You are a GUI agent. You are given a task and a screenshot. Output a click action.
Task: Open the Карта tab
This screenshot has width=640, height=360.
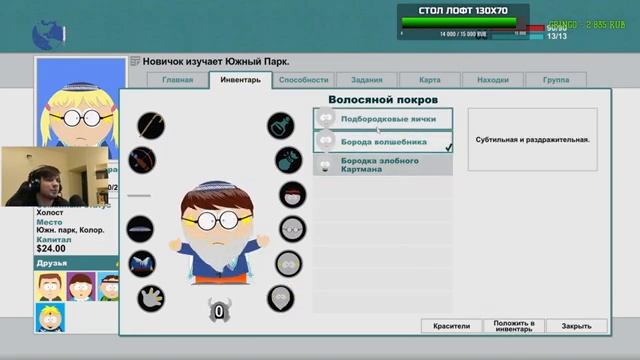point(430,80)
